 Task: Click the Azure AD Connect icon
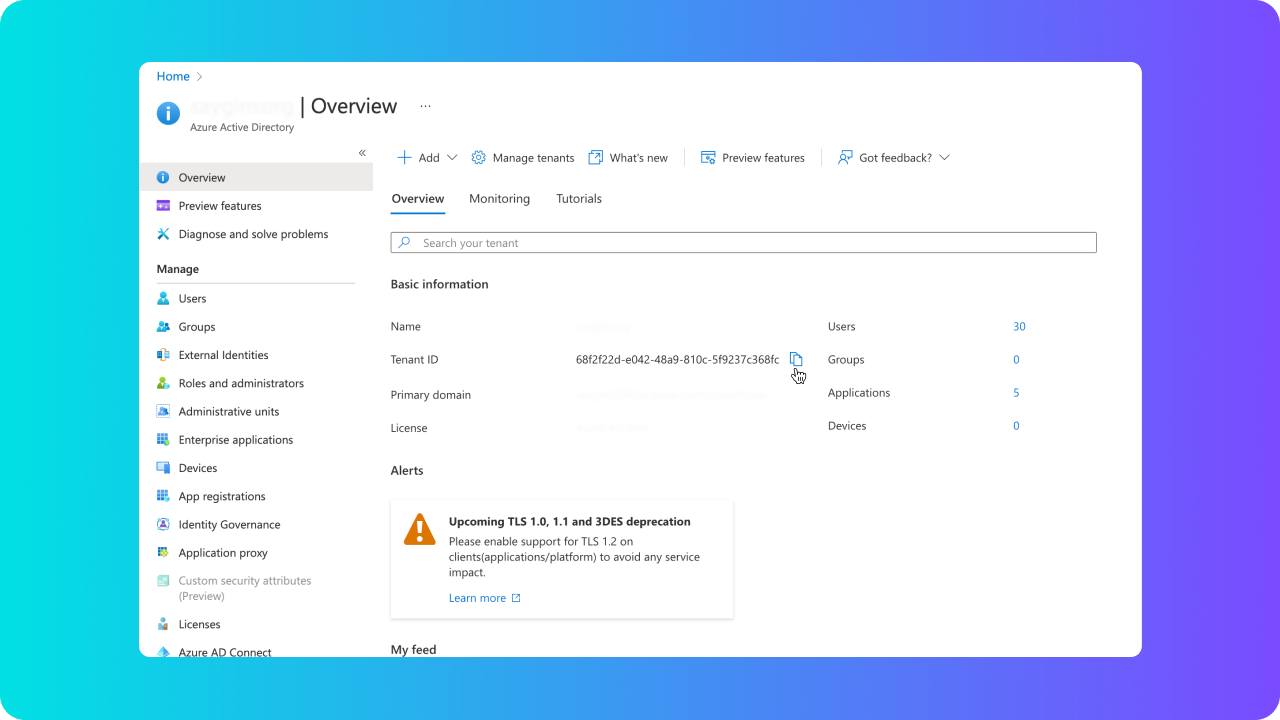[163, 652]
